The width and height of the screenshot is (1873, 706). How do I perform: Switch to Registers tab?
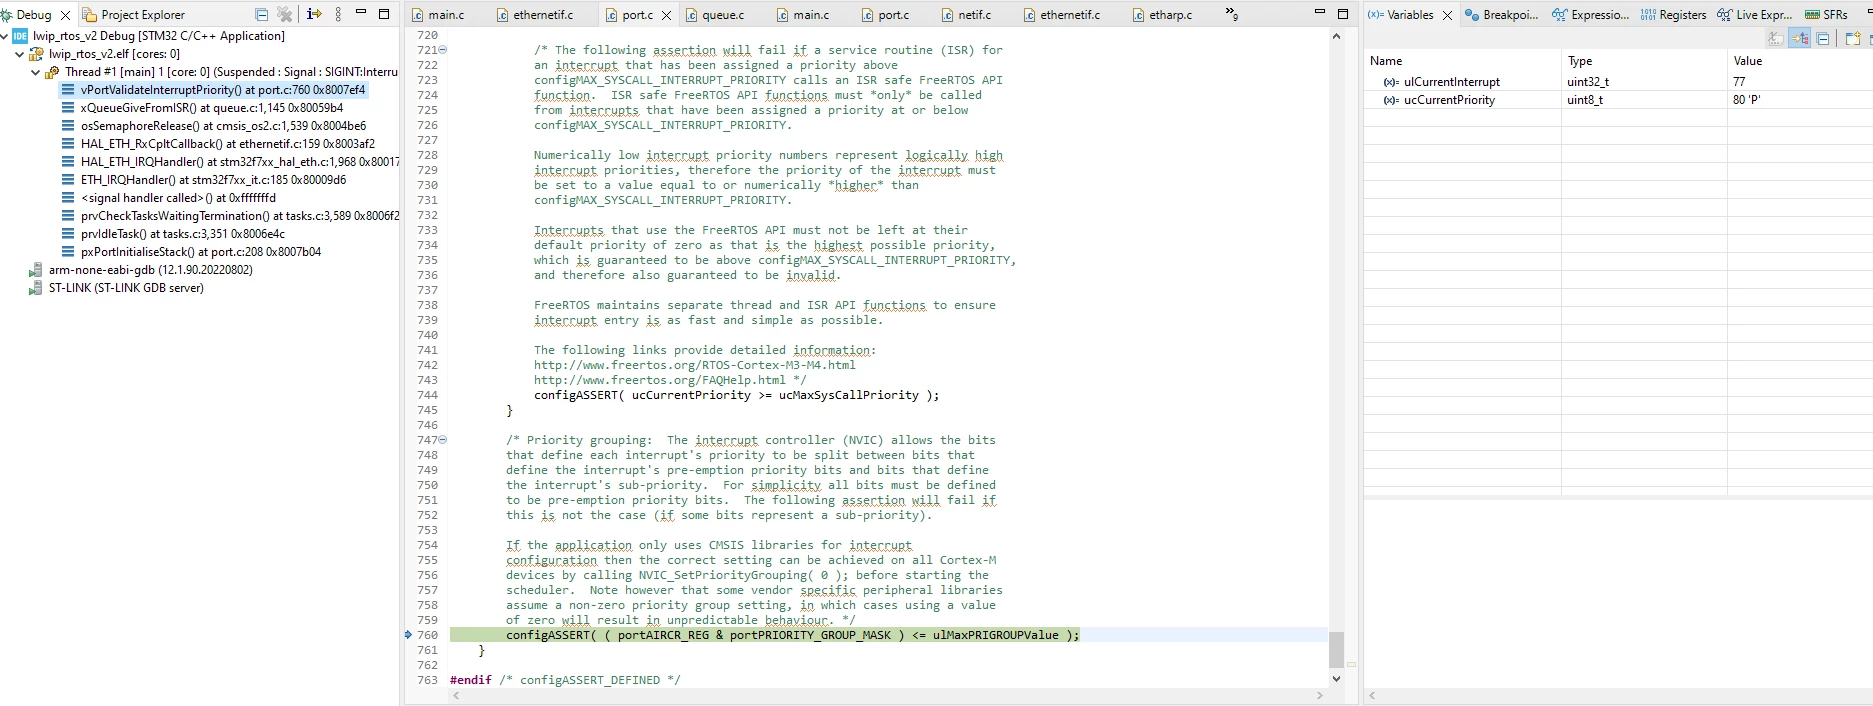[x=1674, y=15]
